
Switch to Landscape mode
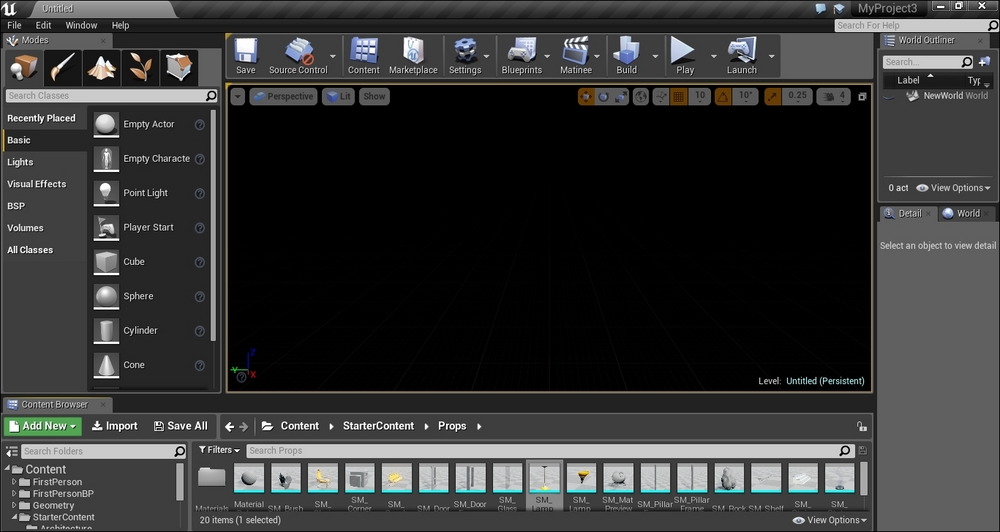(x=102, y=68)
